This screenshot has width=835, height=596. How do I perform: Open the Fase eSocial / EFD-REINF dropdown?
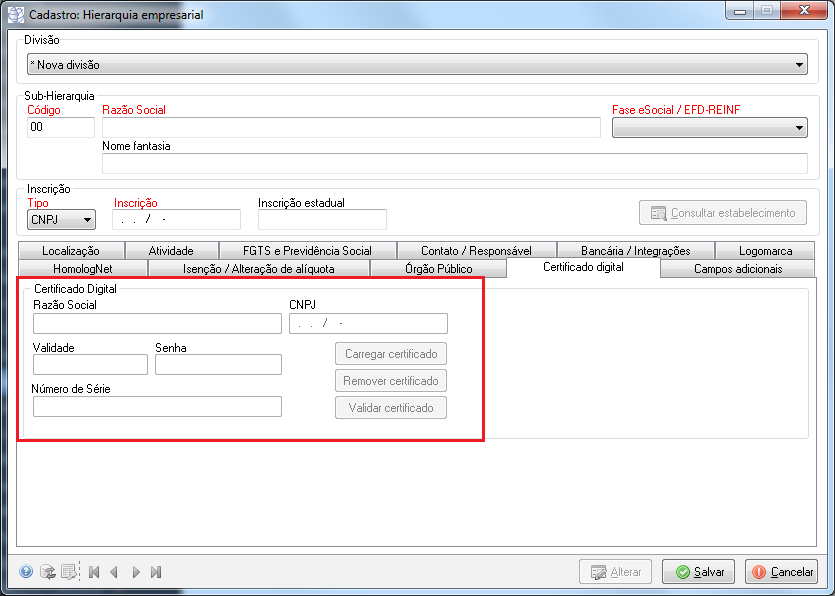click(799, 128)
